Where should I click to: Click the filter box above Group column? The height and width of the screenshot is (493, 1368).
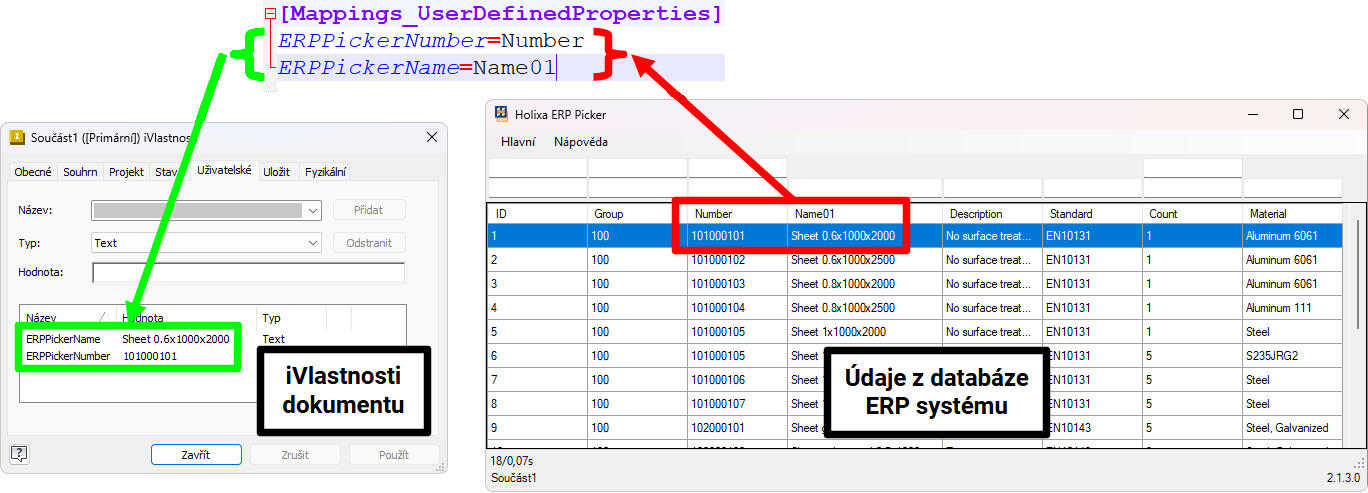click(x=637, y=188)
